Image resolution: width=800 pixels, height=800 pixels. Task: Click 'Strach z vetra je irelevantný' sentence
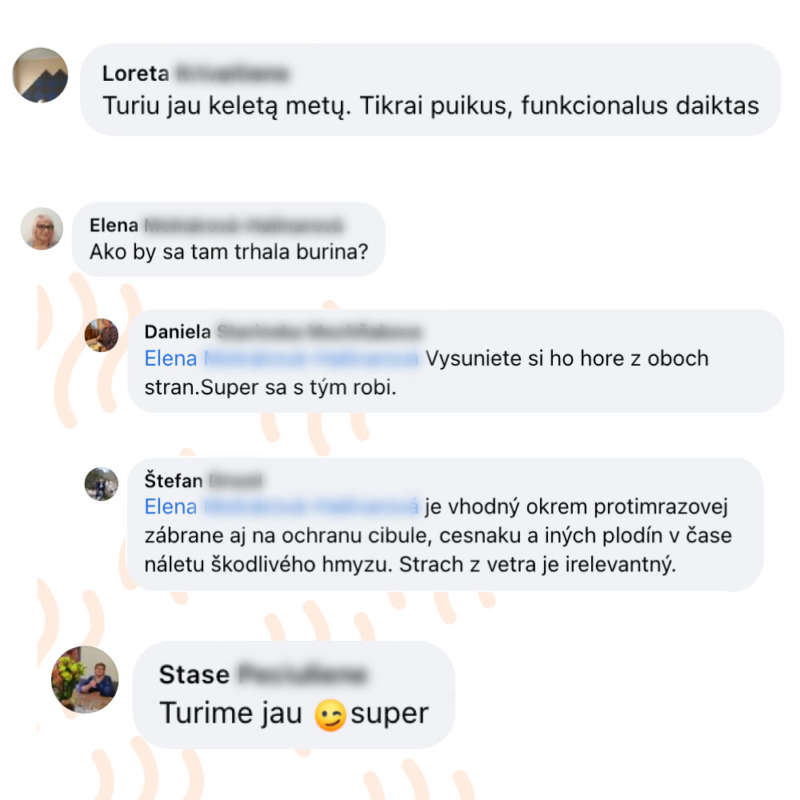(x=538, y=565)
